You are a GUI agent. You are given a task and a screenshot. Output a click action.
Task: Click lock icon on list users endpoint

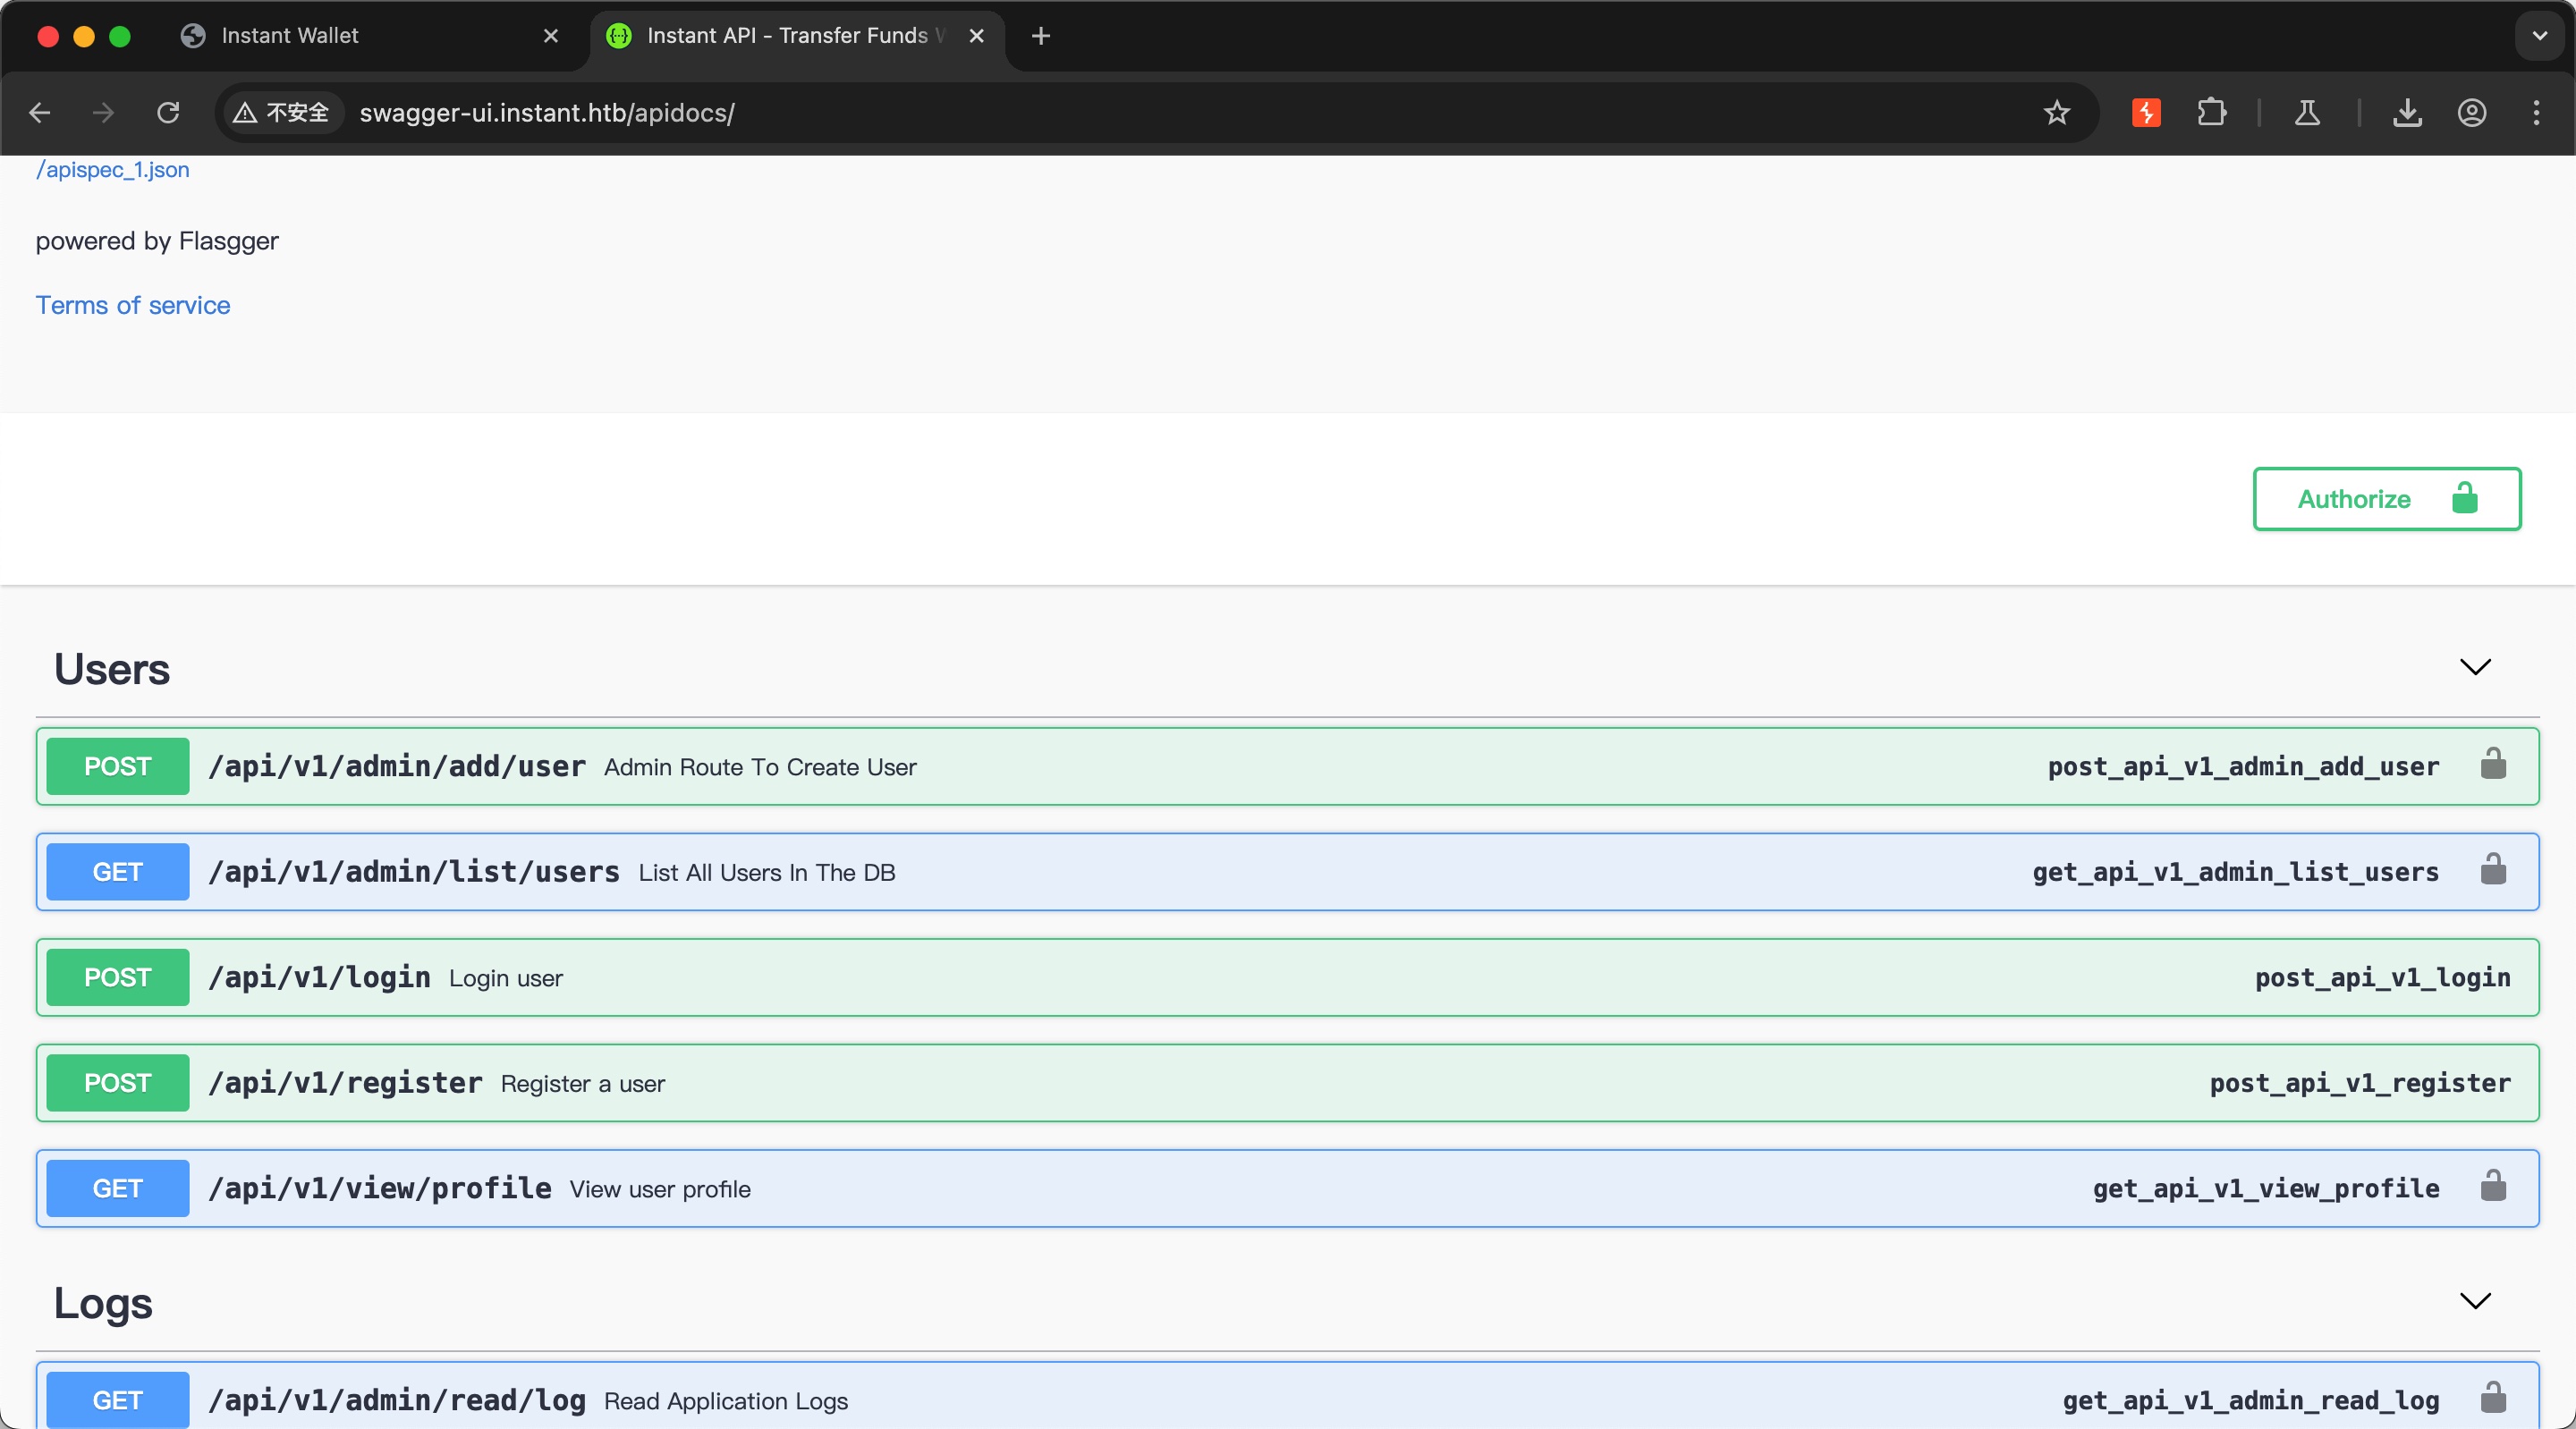click(2492, 871)
